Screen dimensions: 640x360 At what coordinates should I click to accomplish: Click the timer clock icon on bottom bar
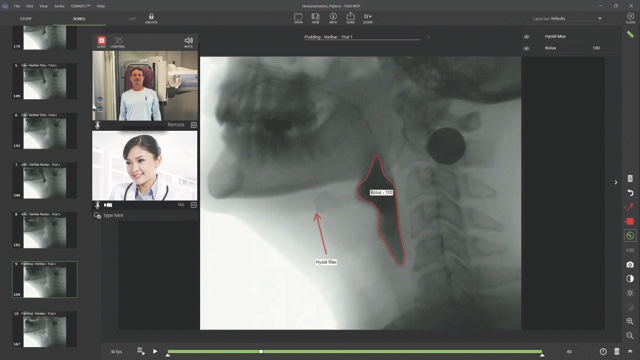tap(603, 351)
